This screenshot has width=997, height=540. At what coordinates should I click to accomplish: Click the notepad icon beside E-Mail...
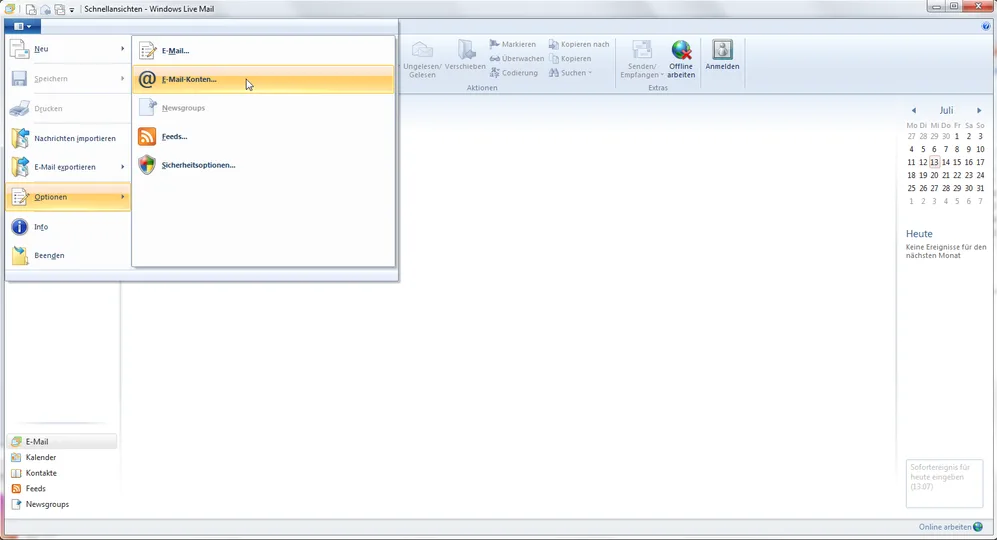(x=148, y=50)
